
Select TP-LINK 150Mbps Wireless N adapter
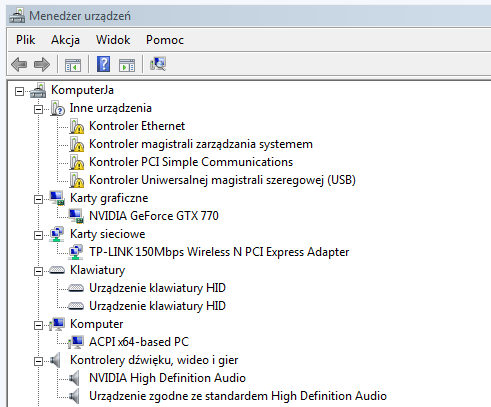(x=219, y=252)
